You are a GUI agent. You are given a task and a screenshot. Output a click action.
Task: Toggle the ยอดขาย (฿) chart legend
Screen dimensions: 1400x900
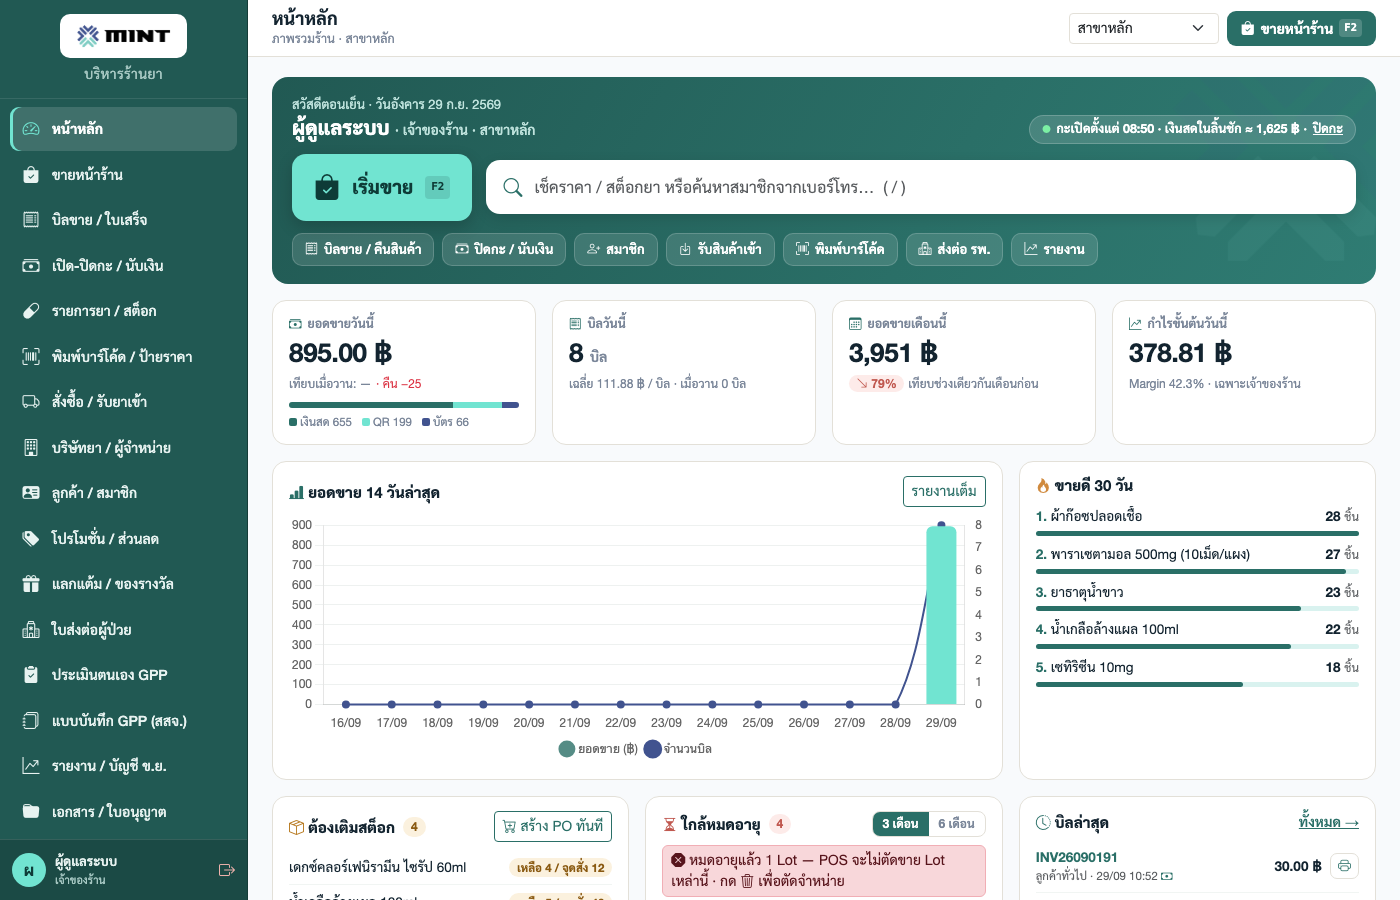click(598, 749)
